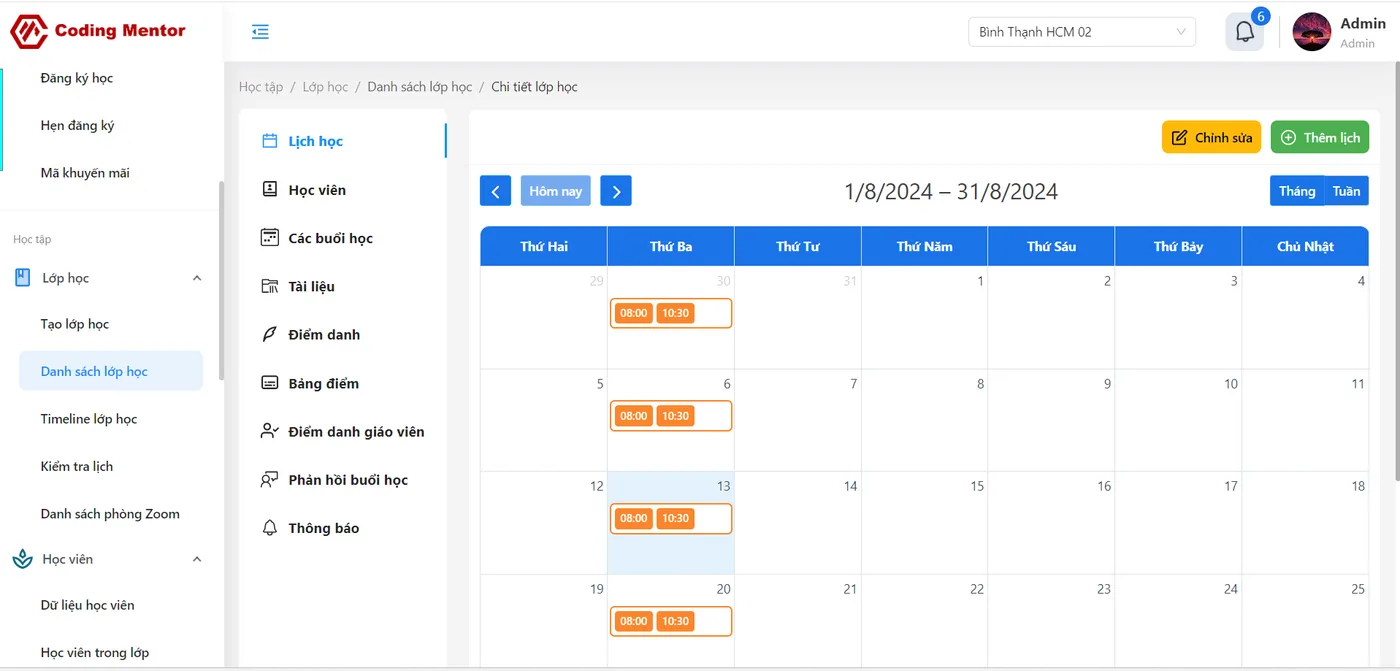Click the feedback icon beside Phản hồi buổi học
Screen dimensions: 1400x671
coord(269,479)
